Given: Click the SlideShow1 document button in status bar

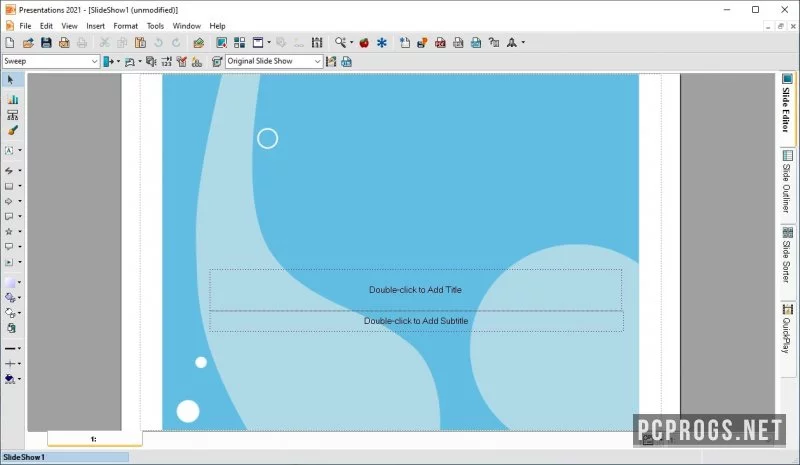Looking at the screenshot, I should pos(65,457).
